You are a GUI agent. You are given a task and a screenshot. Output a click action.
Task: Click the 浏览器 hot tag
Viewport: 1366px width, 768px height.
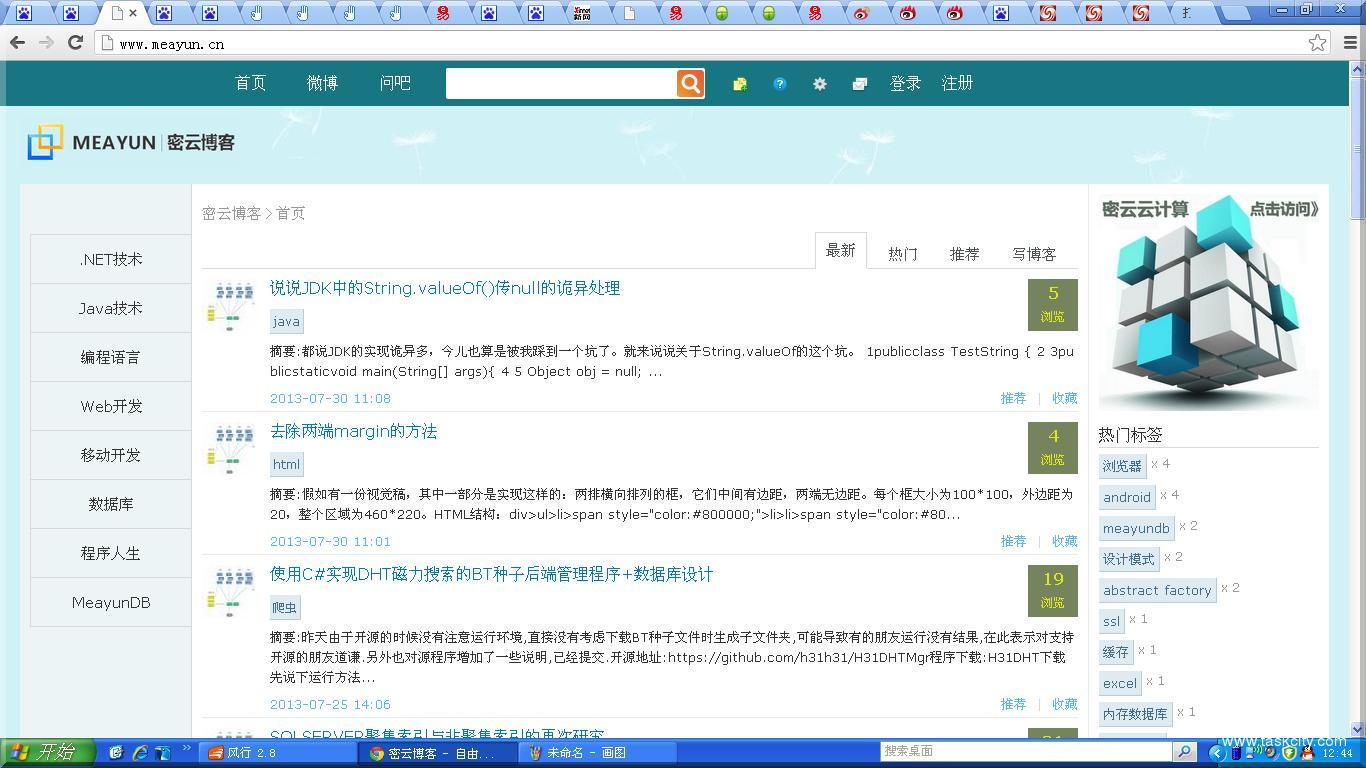pos(1122,466)
